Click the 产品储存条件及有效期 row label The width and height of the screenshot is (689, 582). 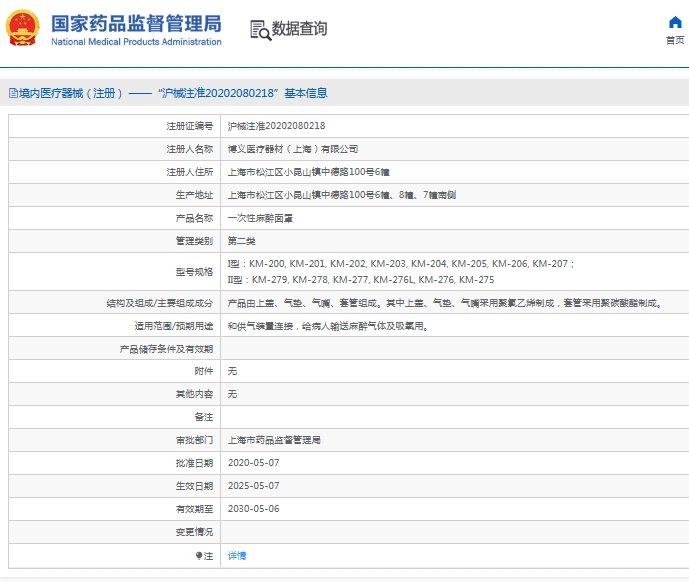166,349
